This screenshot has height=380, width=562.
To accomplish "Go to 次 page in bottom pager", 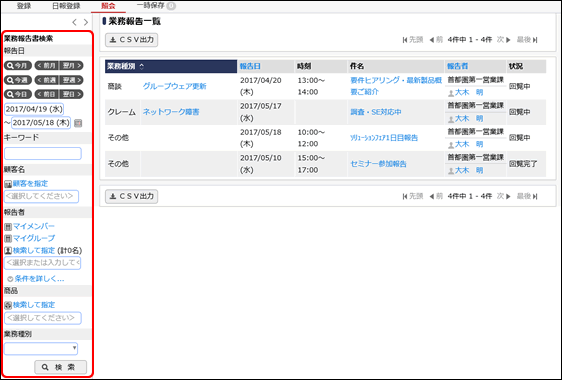I will [x=504, y=196].
